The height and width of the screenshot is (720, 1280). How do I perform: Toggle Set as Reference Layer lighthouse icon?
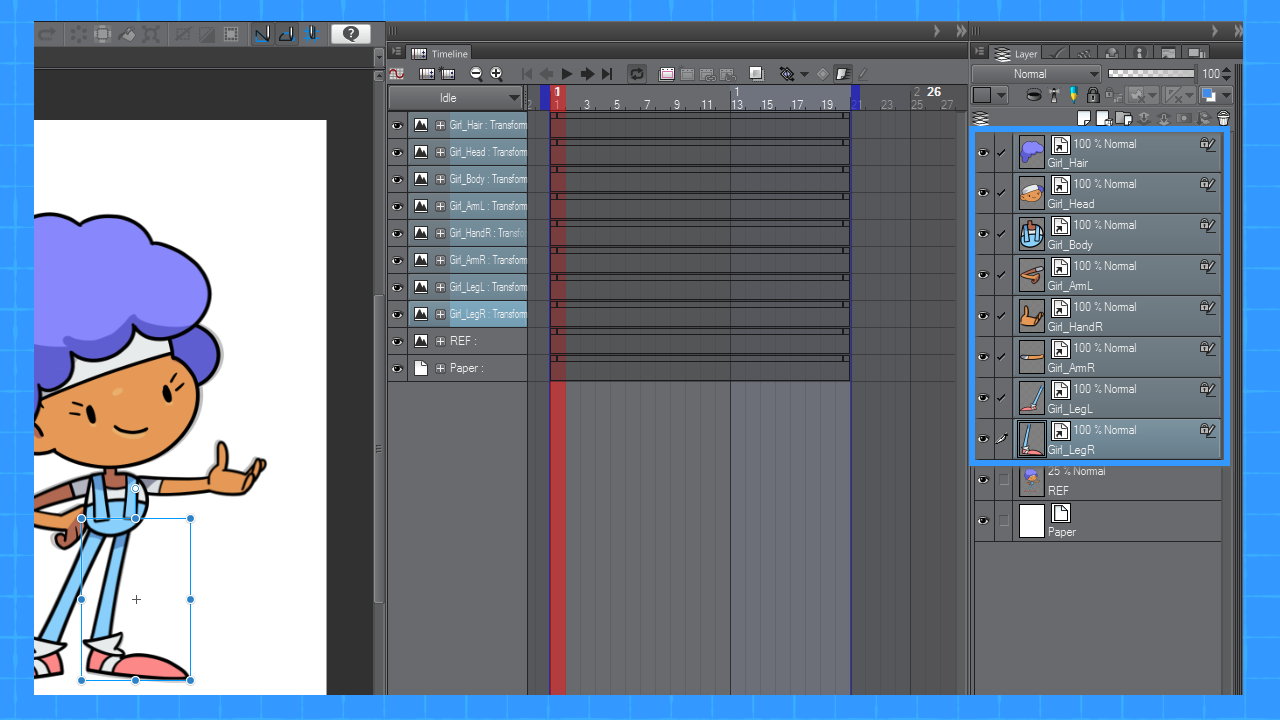coord(1055,95)
